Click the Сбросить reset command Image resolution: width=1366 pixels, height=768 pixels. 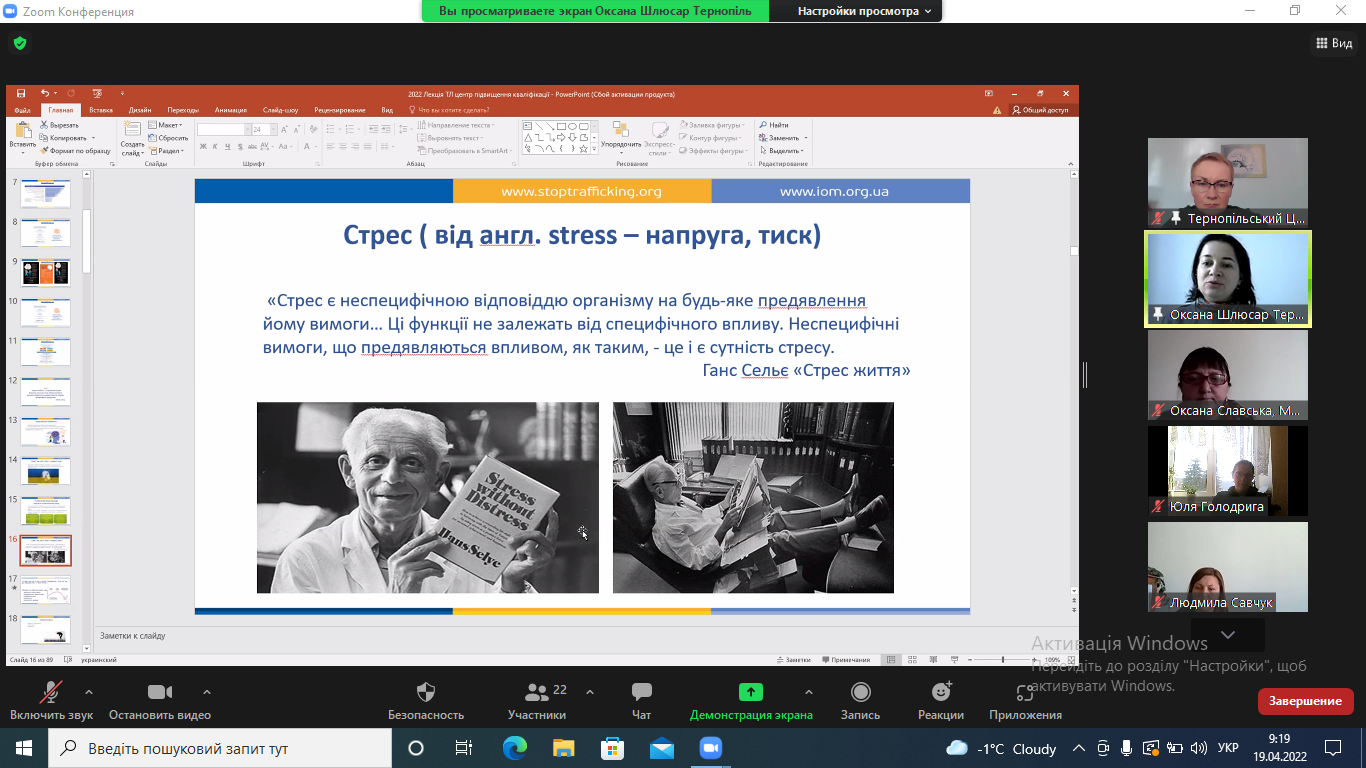point(168,138)
